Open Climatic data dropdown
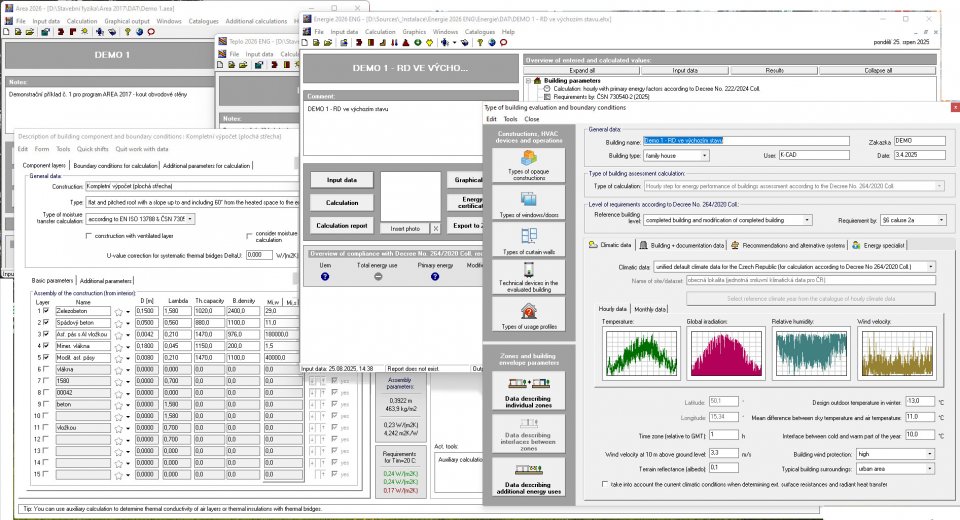This screenshot has width=960, height=520. [931, 267]
